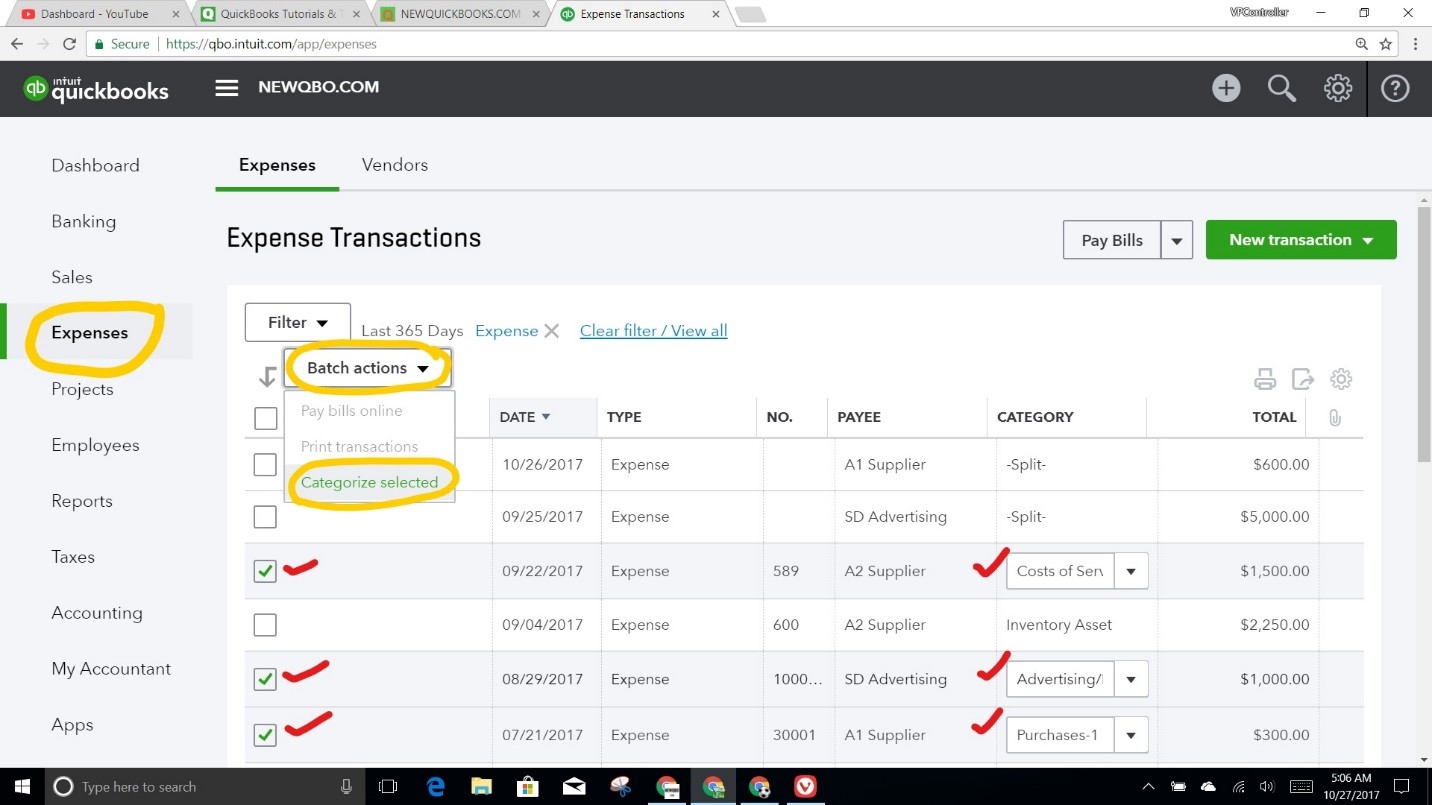Image resolution: width=1432 pixels, height=805 pixels.
Task: Open the Vivaldi browser from the taskbar
Action: pos(805,787)
